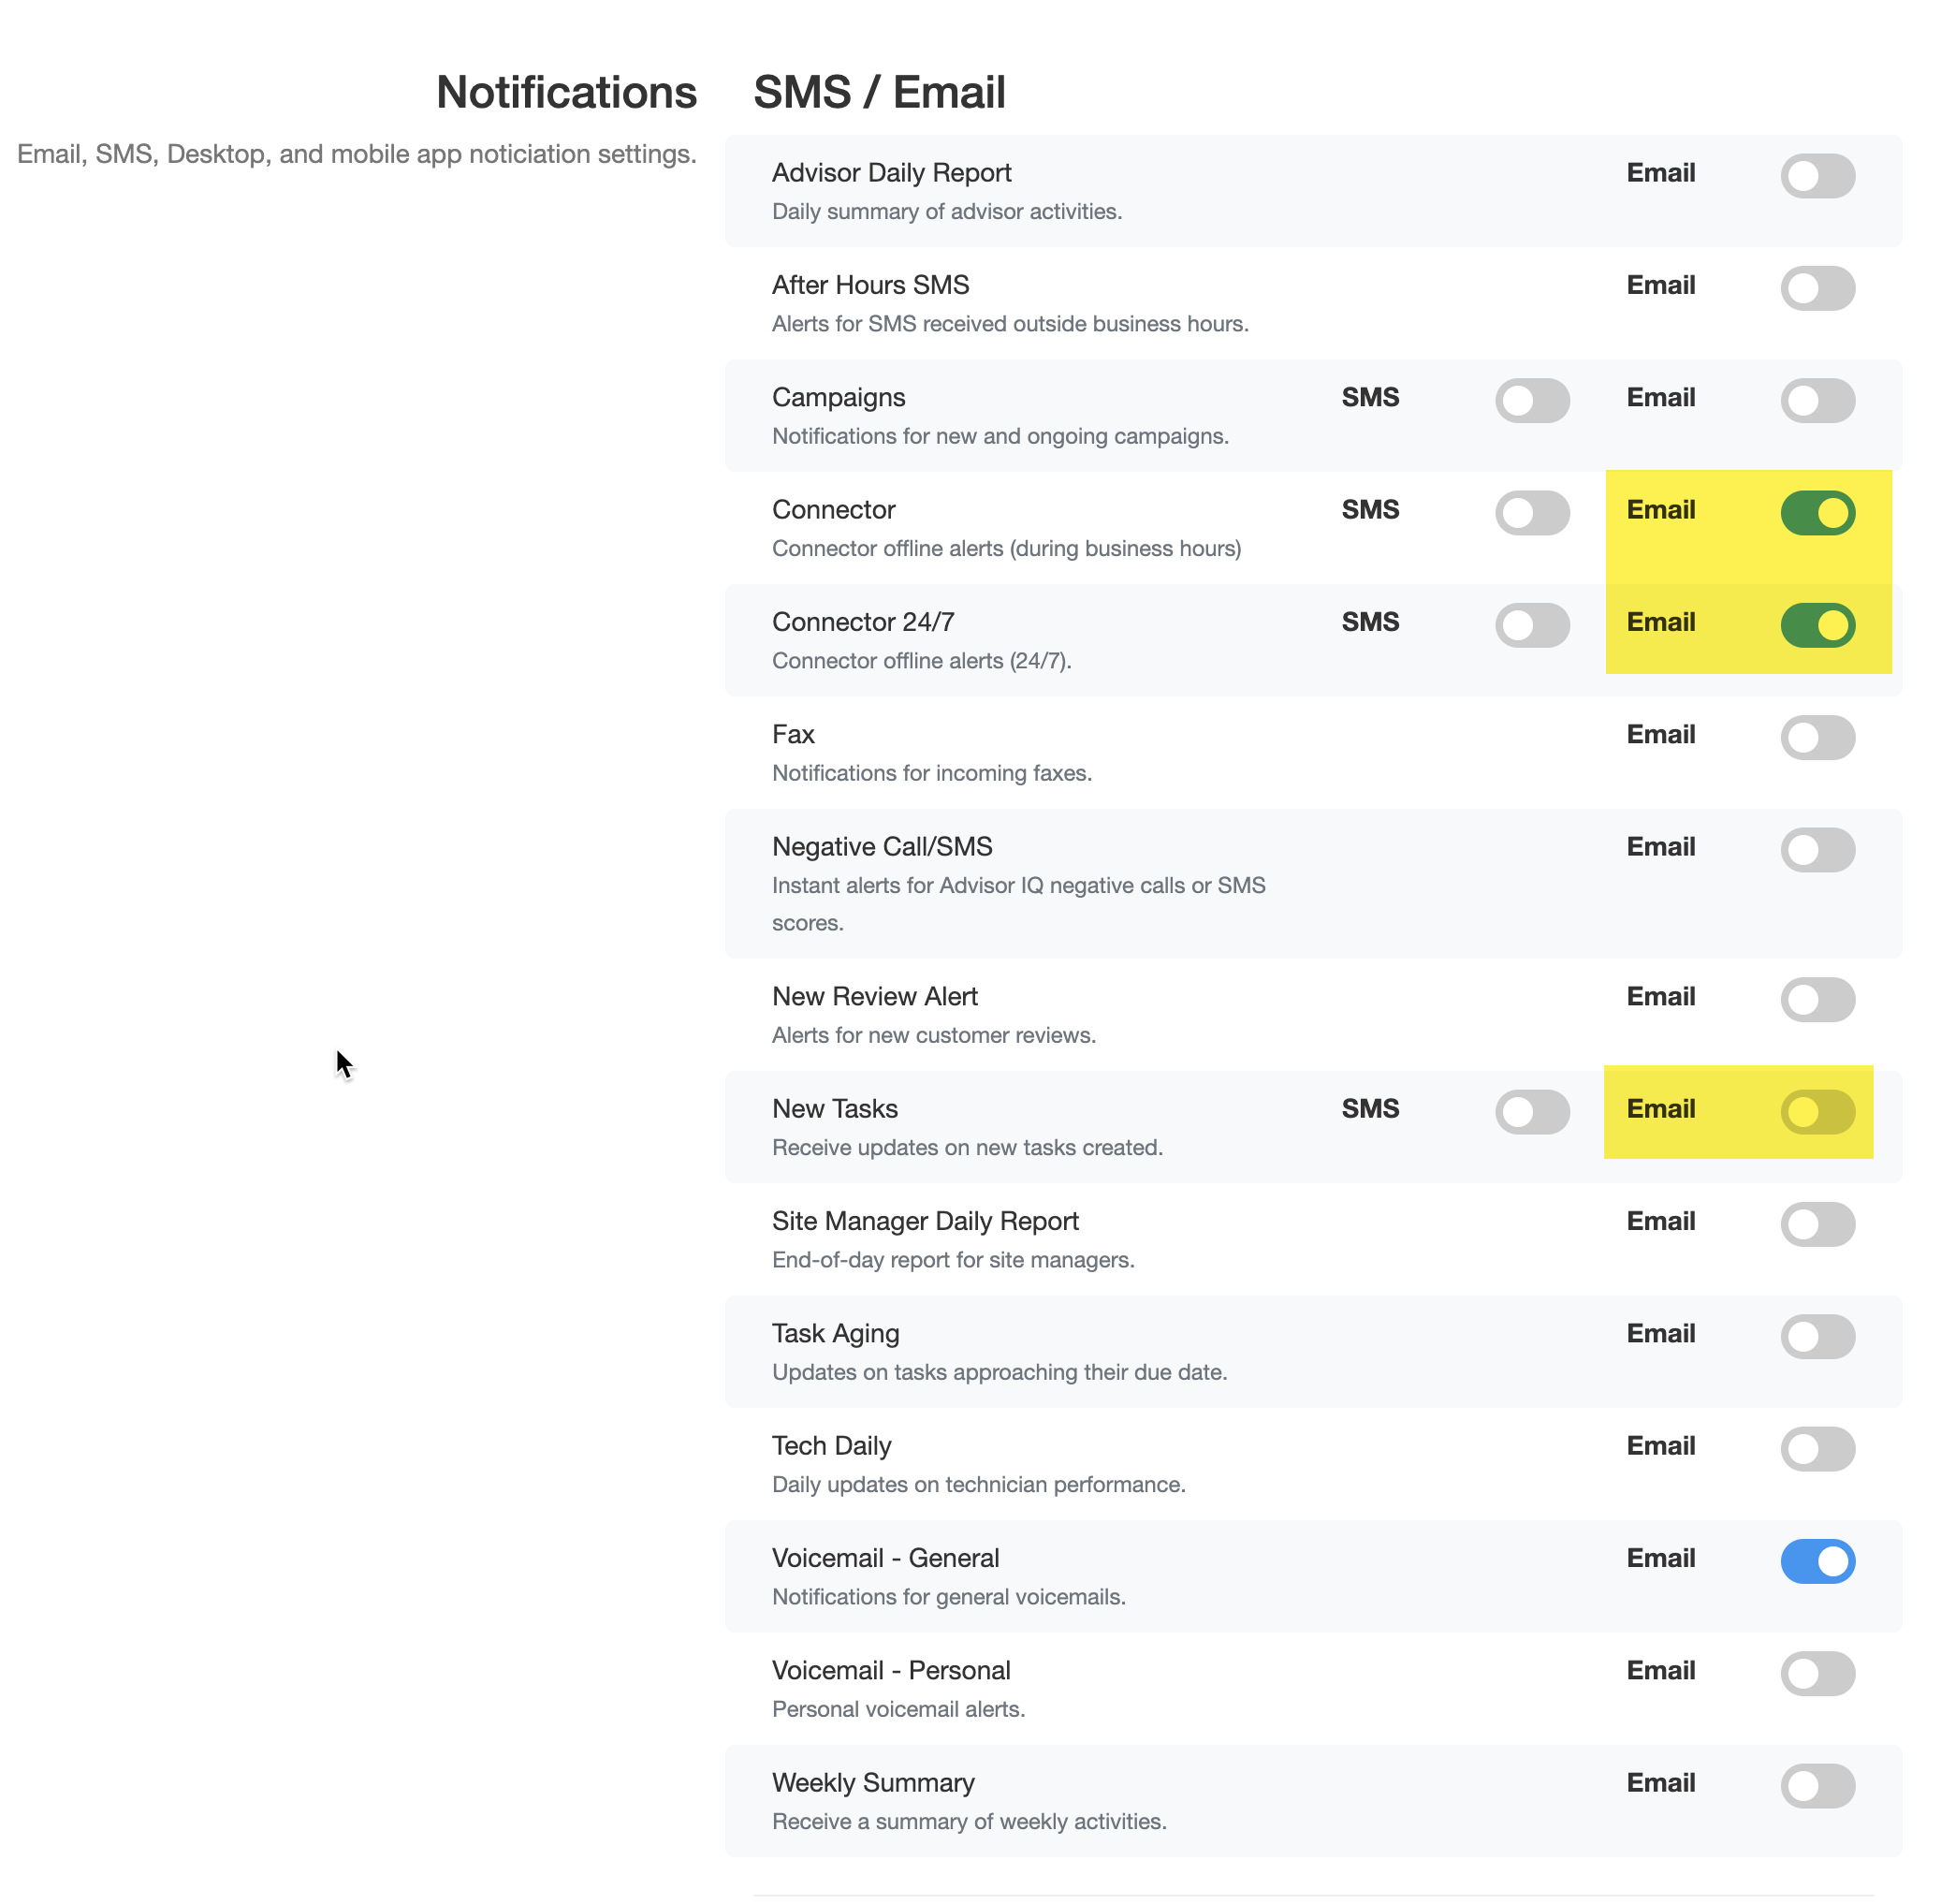Enable Campaigns SMS toggle
1941x1904 pixels.
click(1532, 400)
